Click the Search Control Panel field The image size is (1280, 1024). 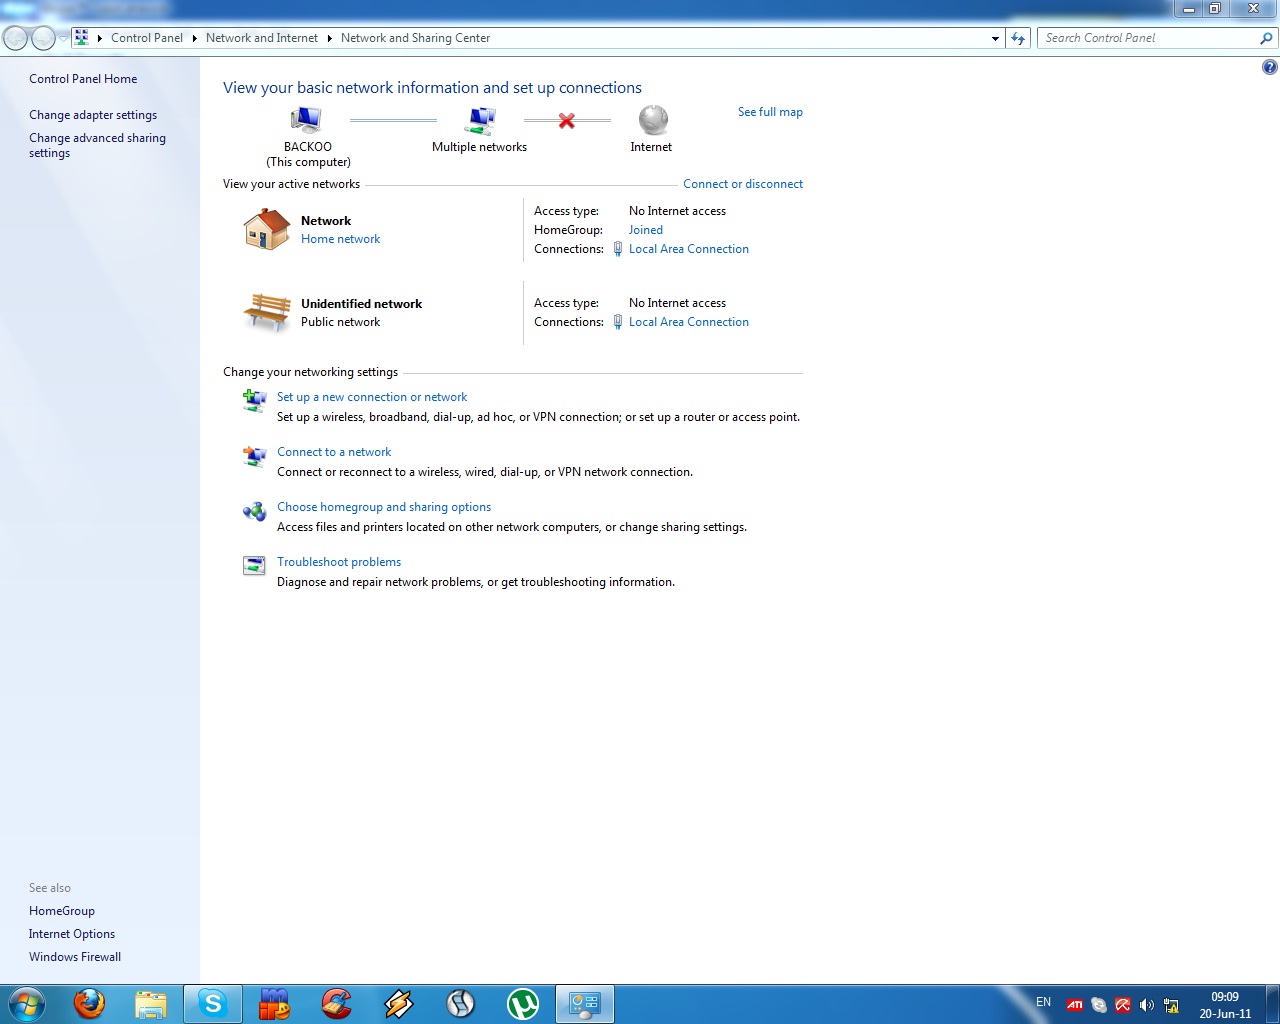1148,38
